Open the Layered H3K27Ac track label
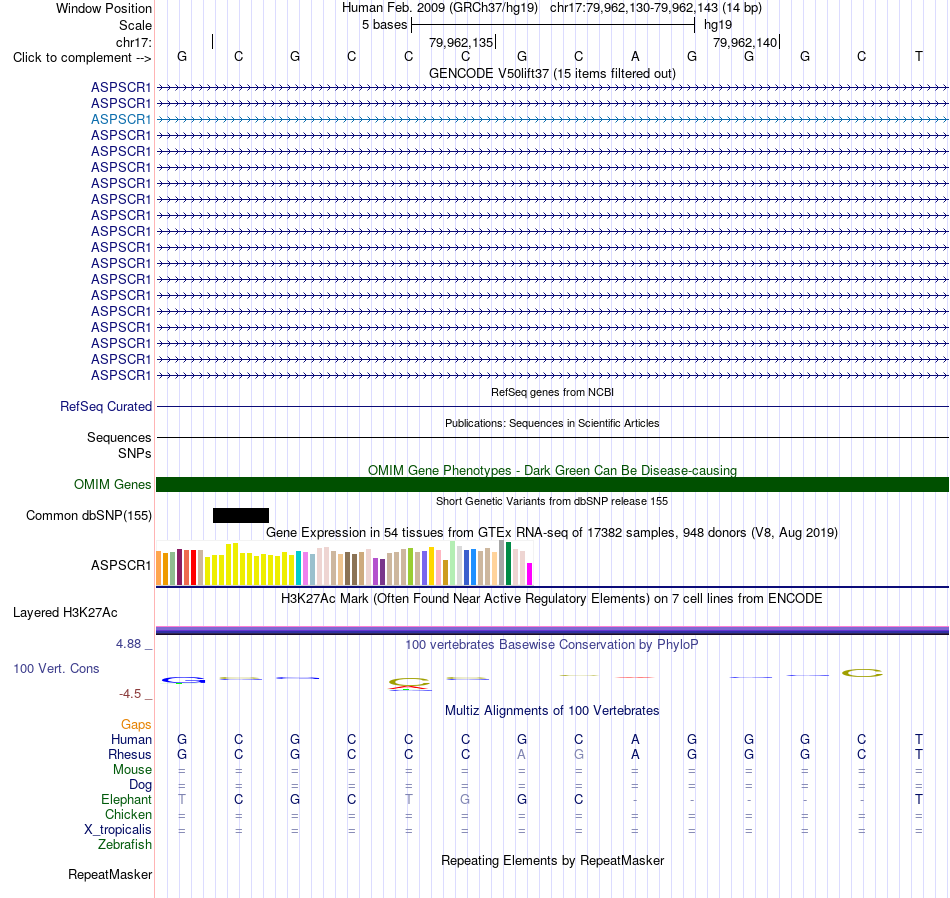This screenshot has width=950, height=898. (x=65, y=613)
